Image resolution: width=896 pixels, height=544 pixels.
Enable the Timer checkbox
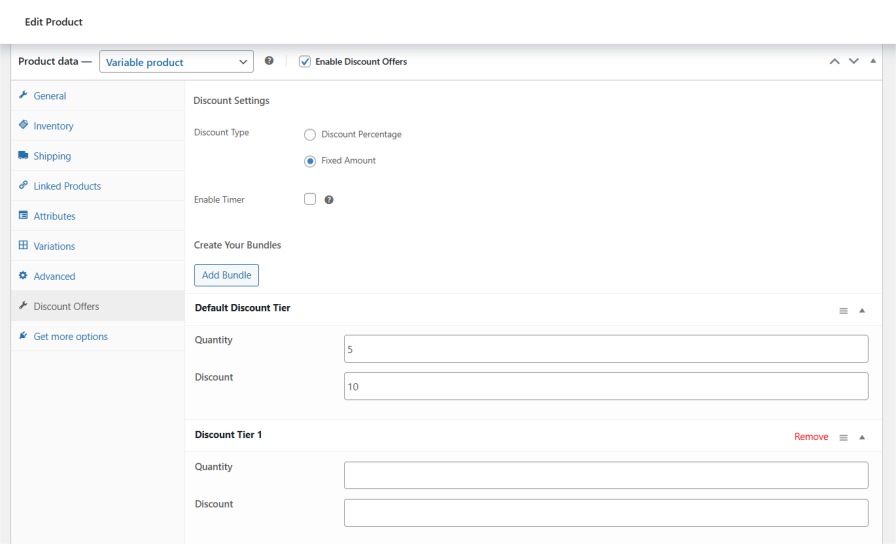point(310,199)
